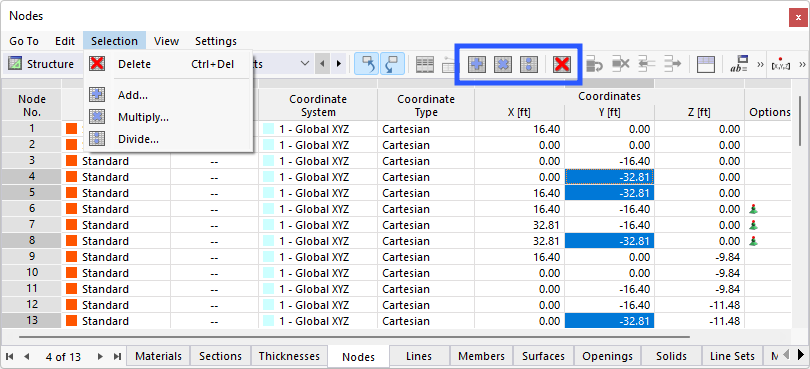Go to next table in bottom navigator
This screenshot has width=810, height=369.
click(100, 357)
